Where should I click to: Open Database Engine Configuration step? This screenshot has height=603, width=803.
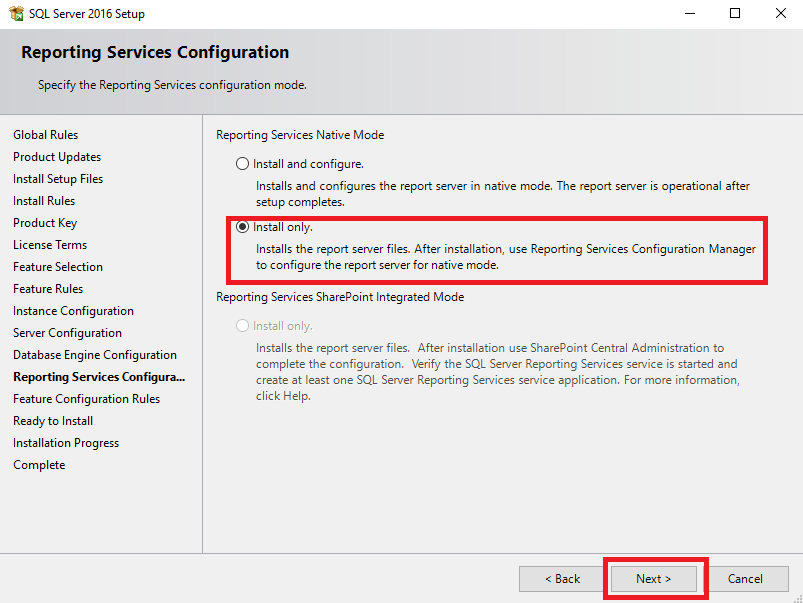(95, 355)
